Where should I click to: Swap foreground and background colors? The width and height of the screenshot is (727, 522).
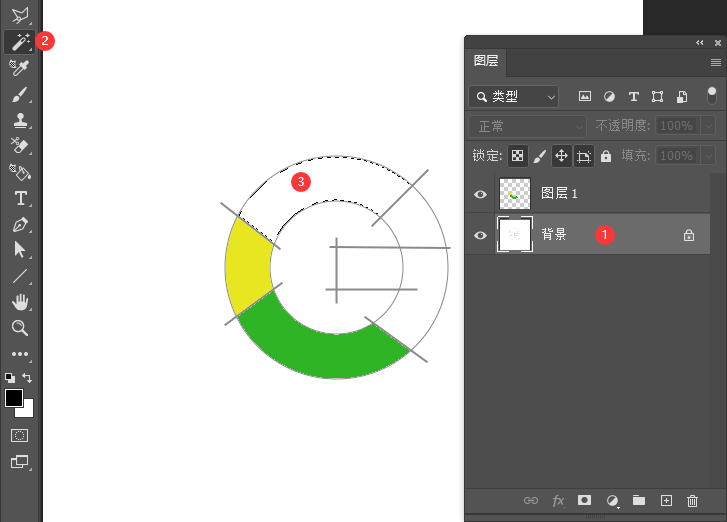[x=27, y=378]
